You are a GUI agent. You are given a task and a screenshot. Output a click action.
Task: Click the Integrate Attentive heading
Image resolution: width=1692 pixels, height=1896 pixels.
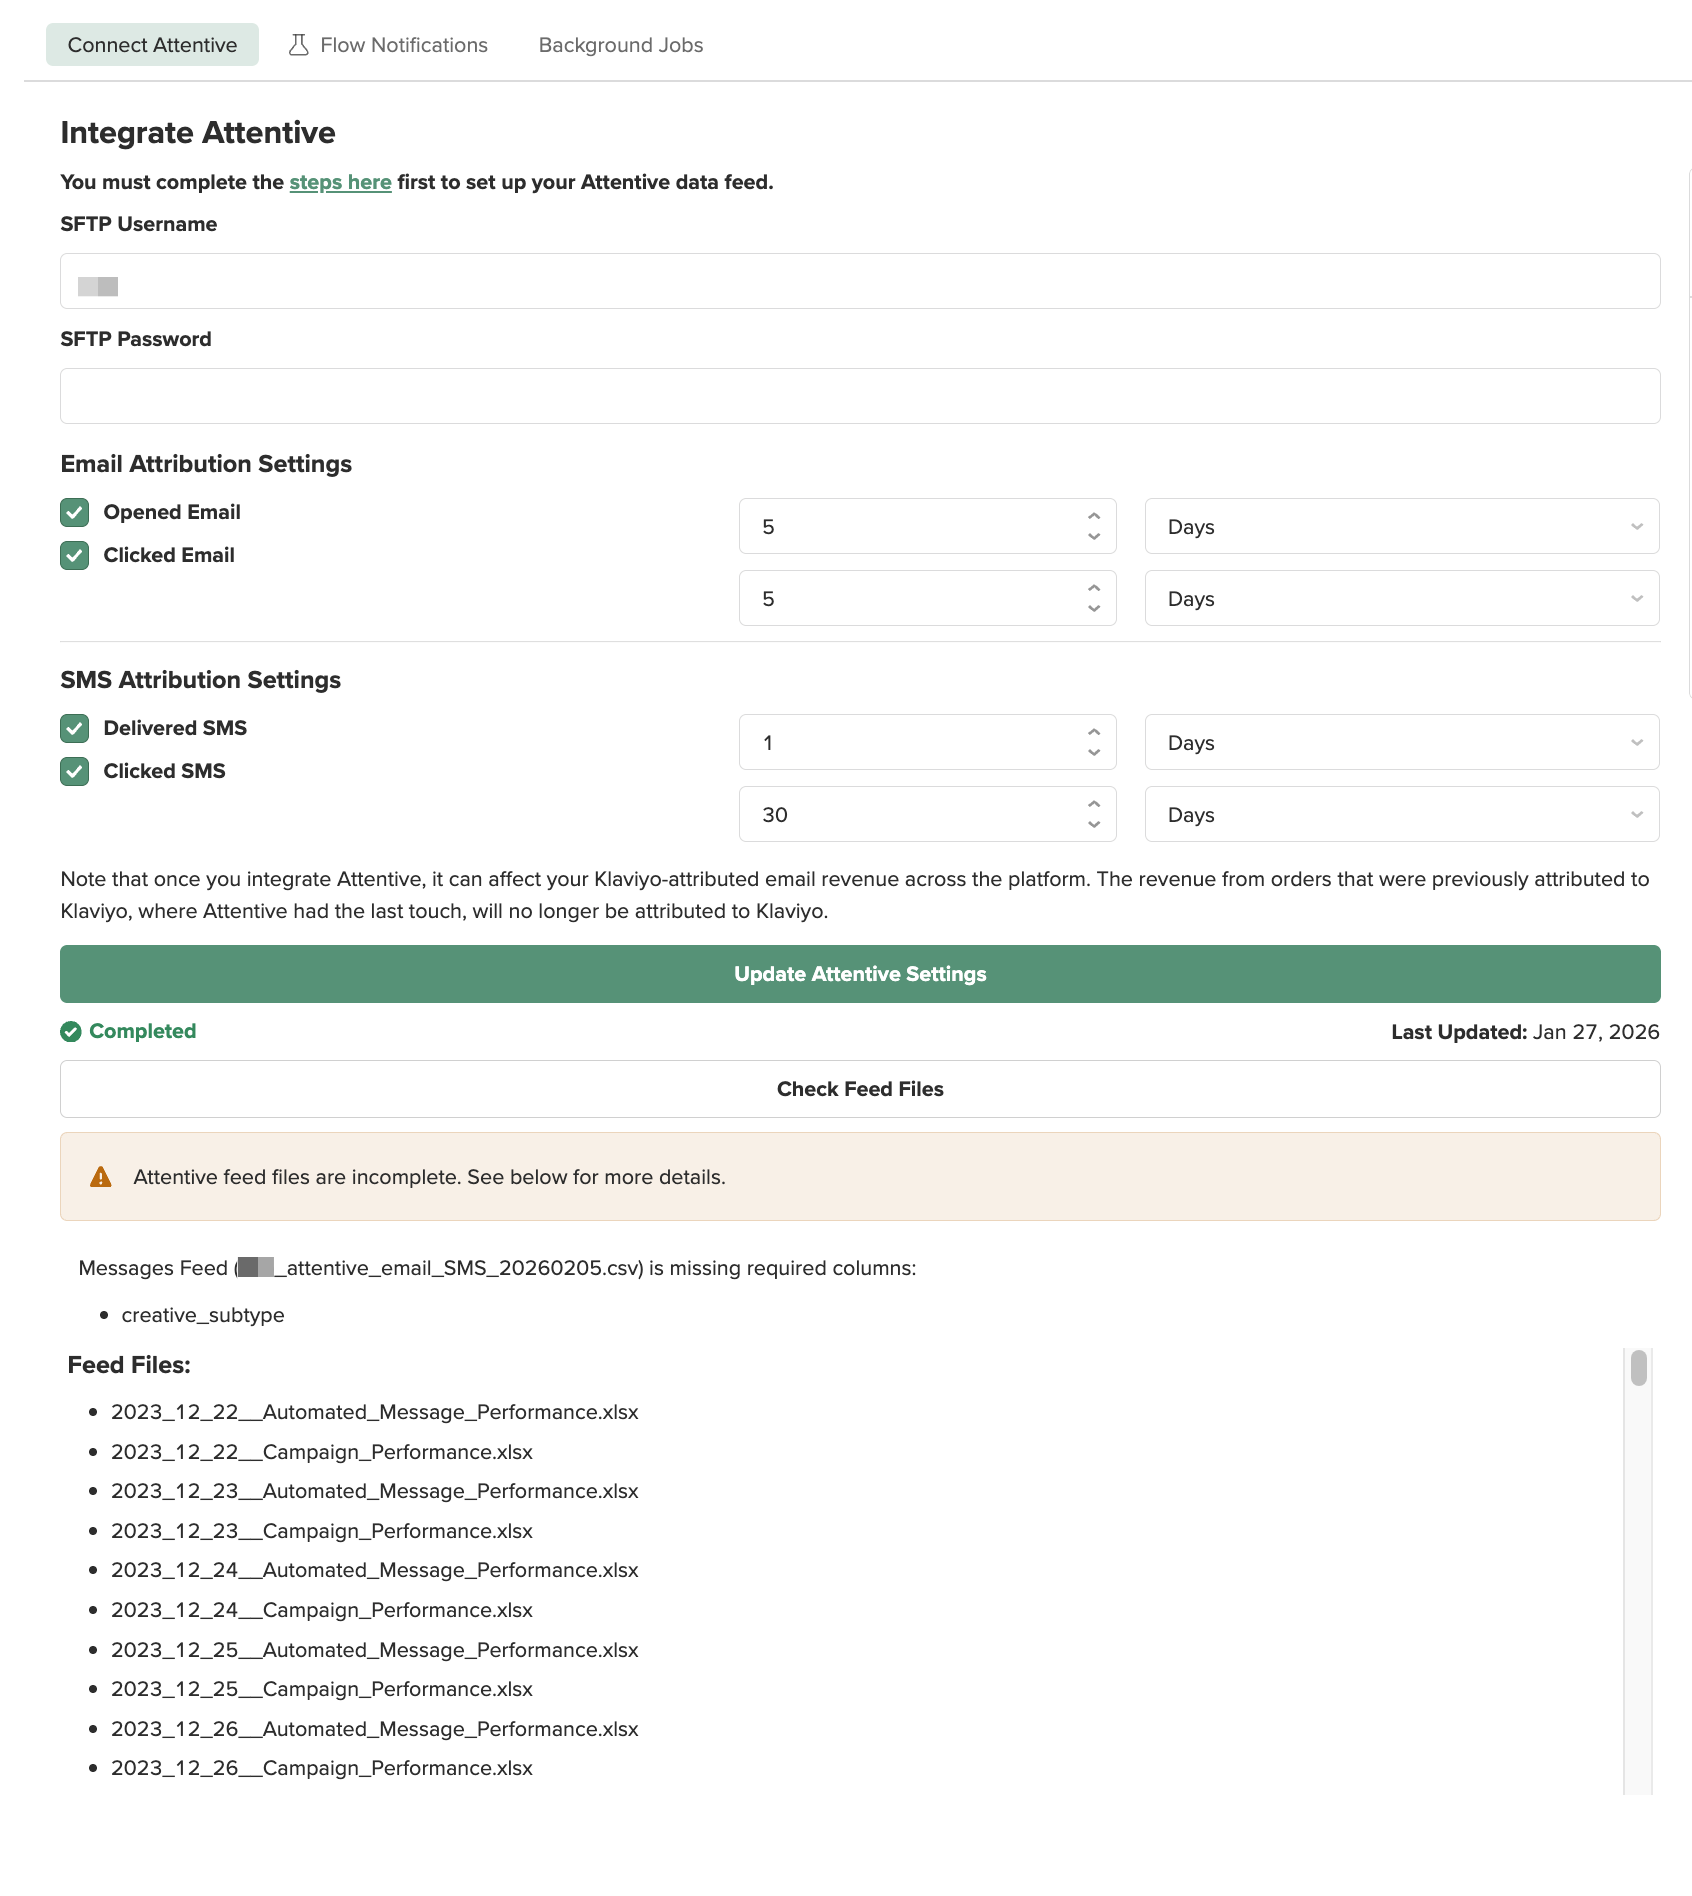pos(198,133)
